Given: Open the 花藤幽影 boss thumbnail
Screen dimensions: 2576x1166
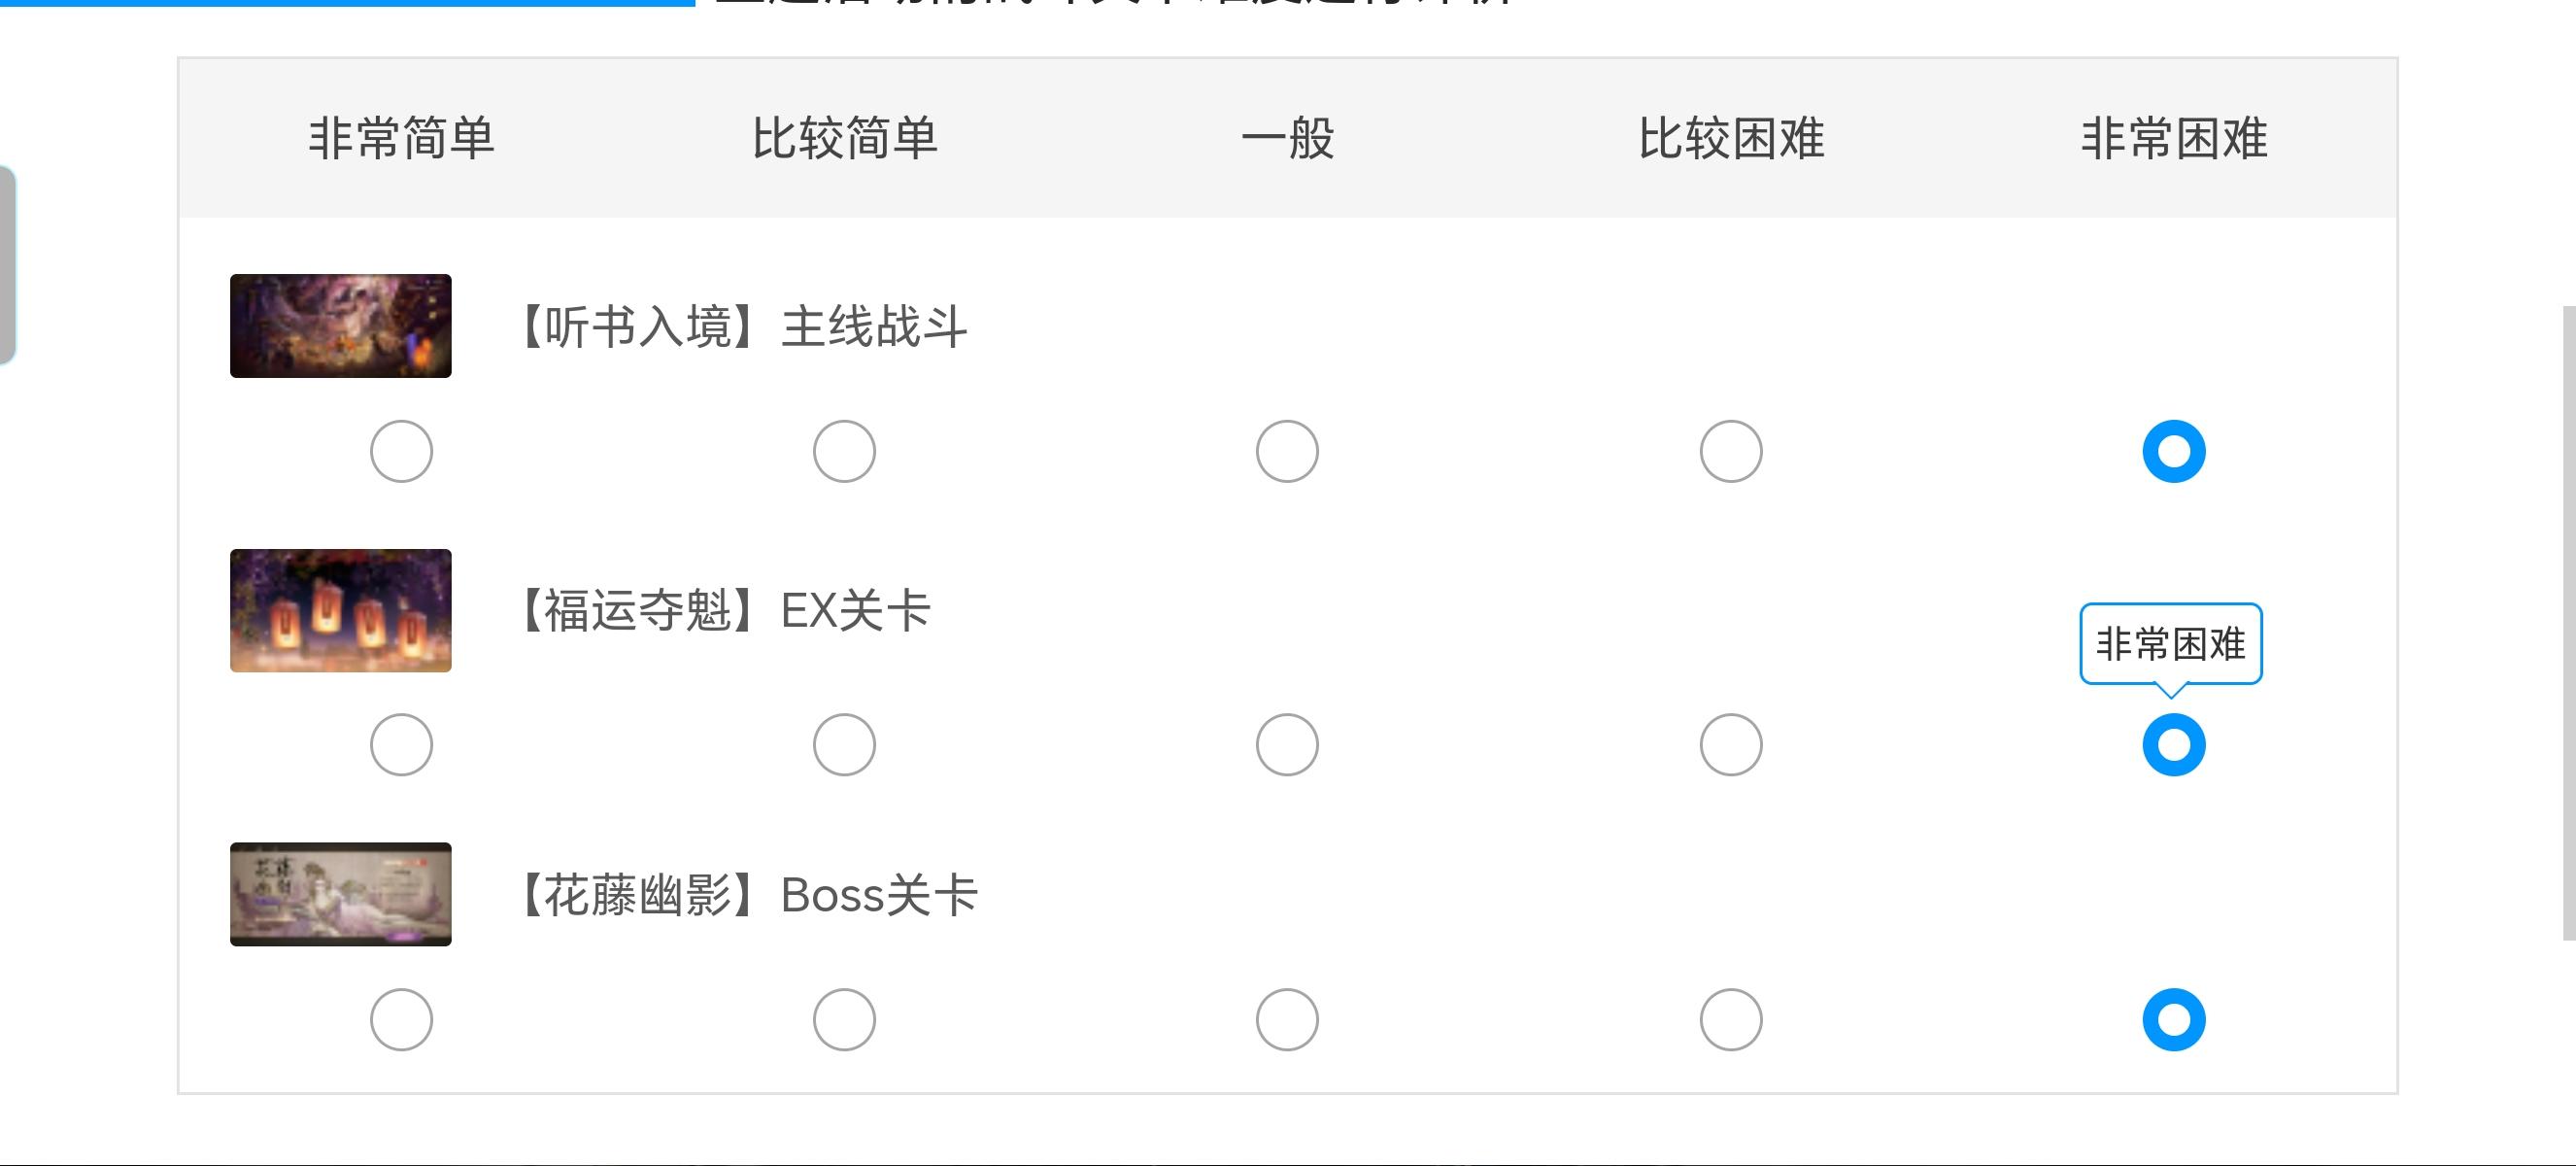Looking at the screenshot, I should [340, 894].
